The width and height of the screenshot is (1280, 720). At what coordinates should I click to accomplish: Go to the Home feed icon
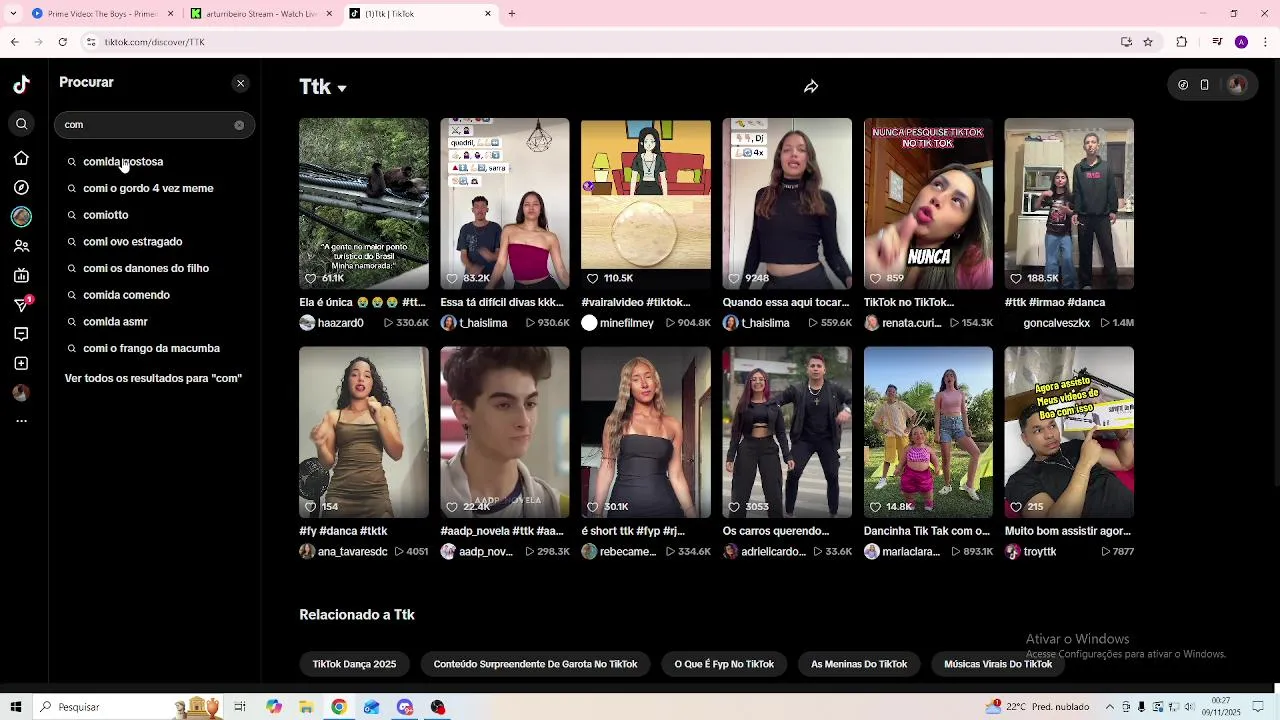(x=21, y=158)
